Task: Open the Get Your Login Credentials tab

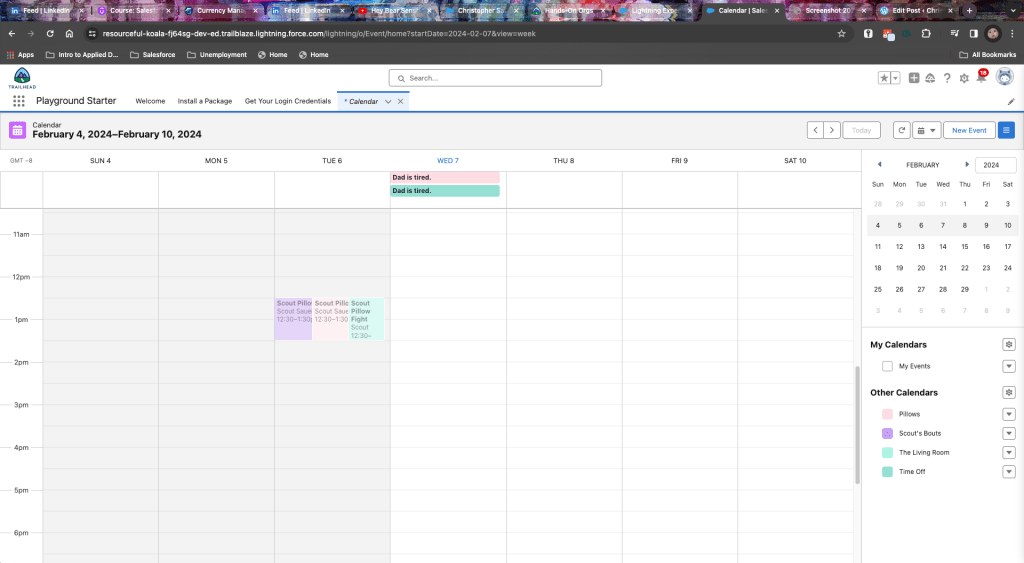Action: point(287,101)
